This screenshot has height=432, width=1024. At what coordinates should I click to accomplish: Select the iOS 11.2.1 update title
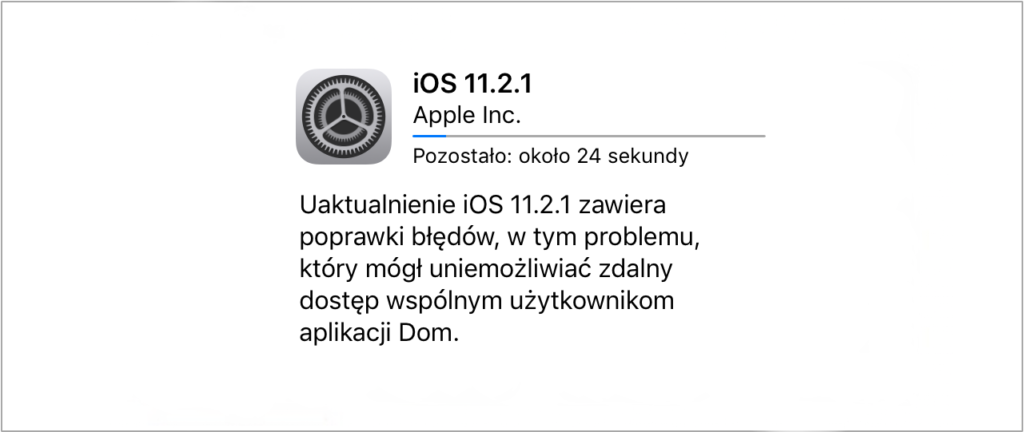(x=472, y=84)
